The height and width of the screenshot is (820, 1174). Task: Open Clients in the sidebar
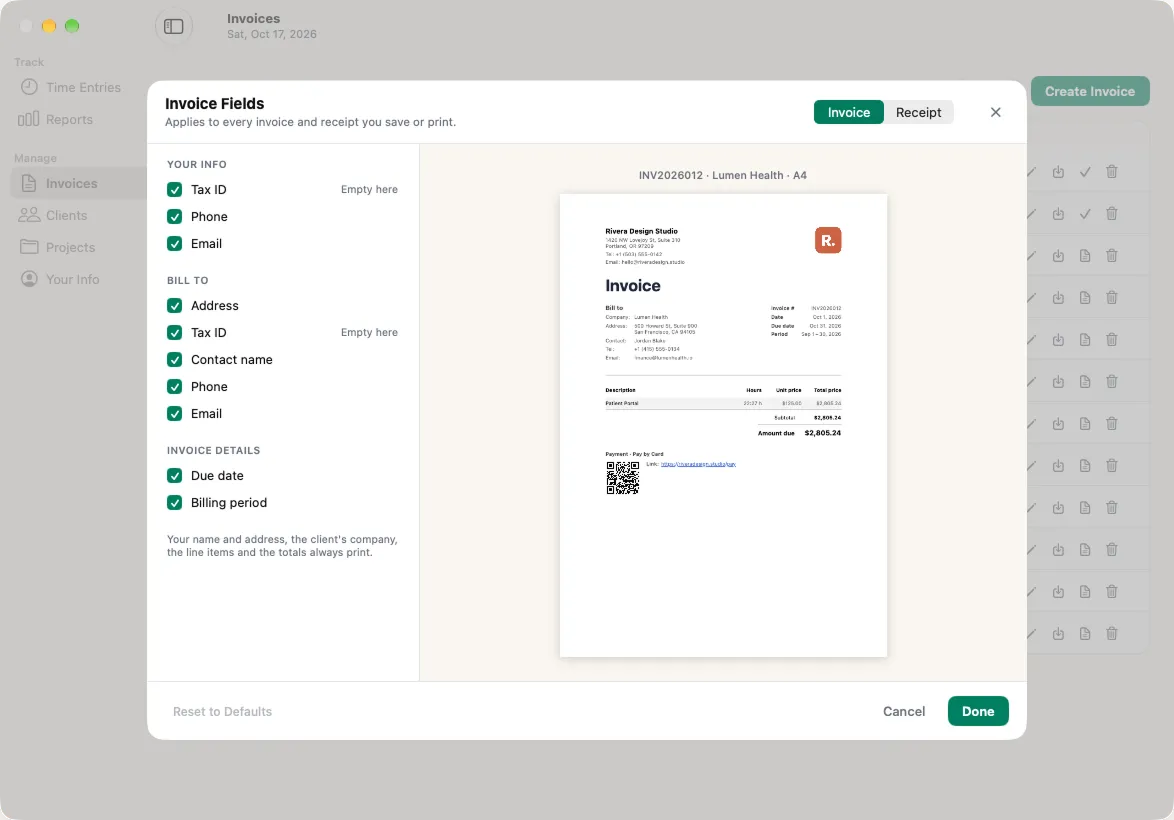(x=54, y=215)
